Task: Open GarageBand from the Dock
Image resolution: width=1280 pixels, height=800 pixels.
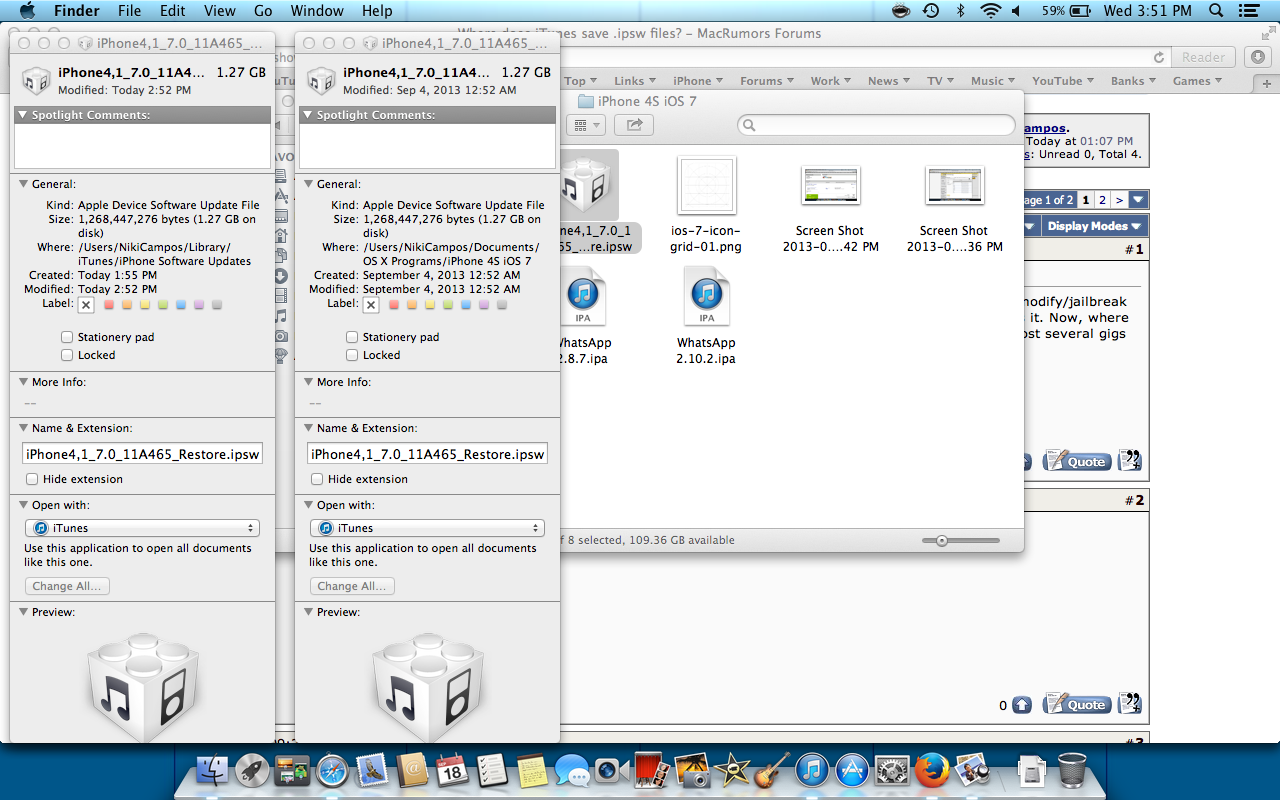Action: [772, 771]
